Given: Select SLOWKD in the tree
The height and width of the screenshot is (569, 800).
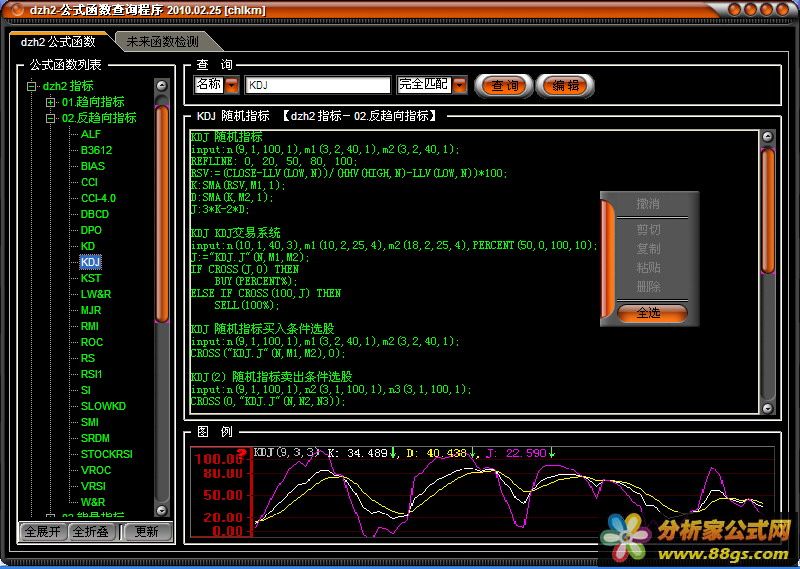Looking at the screenshot, I should pyautogui.click(x=103, y=406).
